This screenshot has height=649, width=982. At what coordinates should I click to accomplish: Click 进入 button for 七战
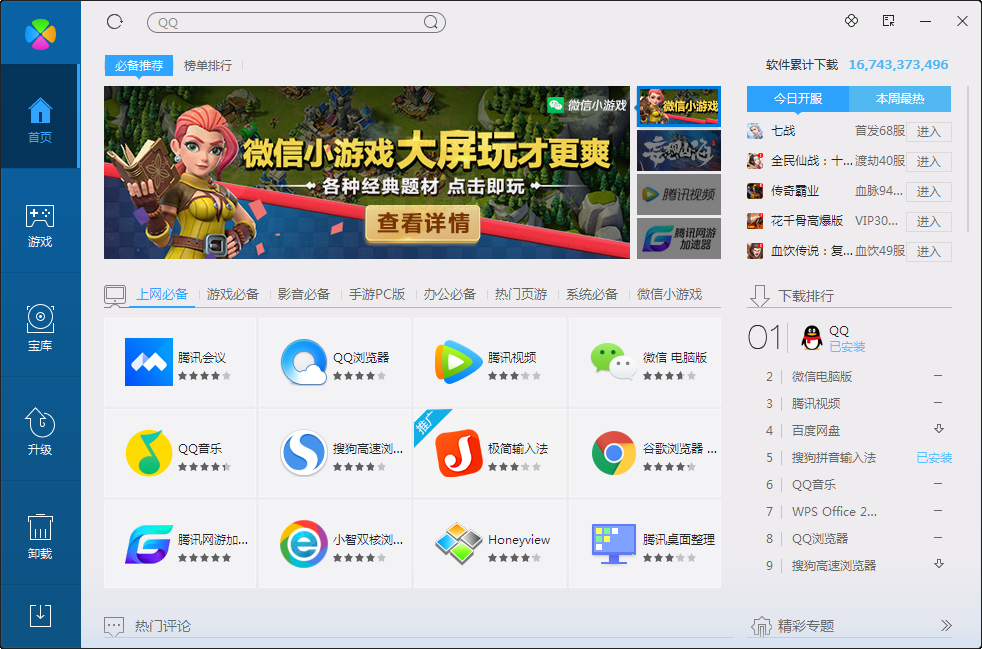(x=929, y=132)
